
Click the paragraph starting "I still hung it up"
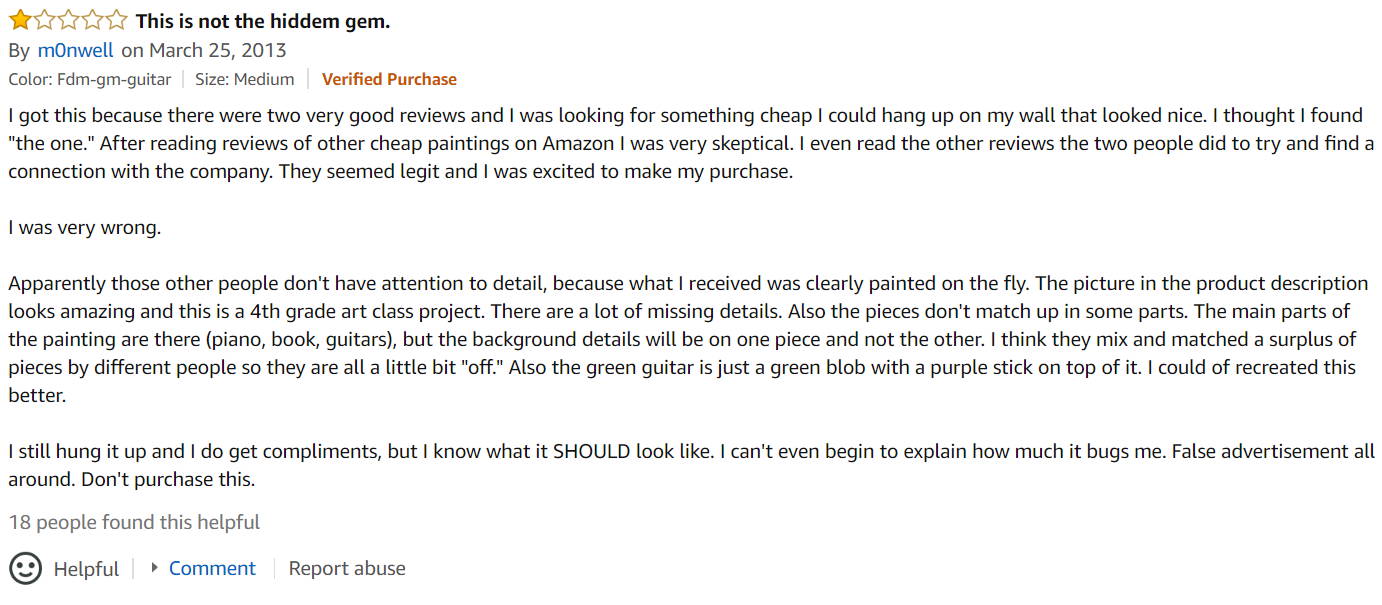pyautogui.click(x=692, y=465)
